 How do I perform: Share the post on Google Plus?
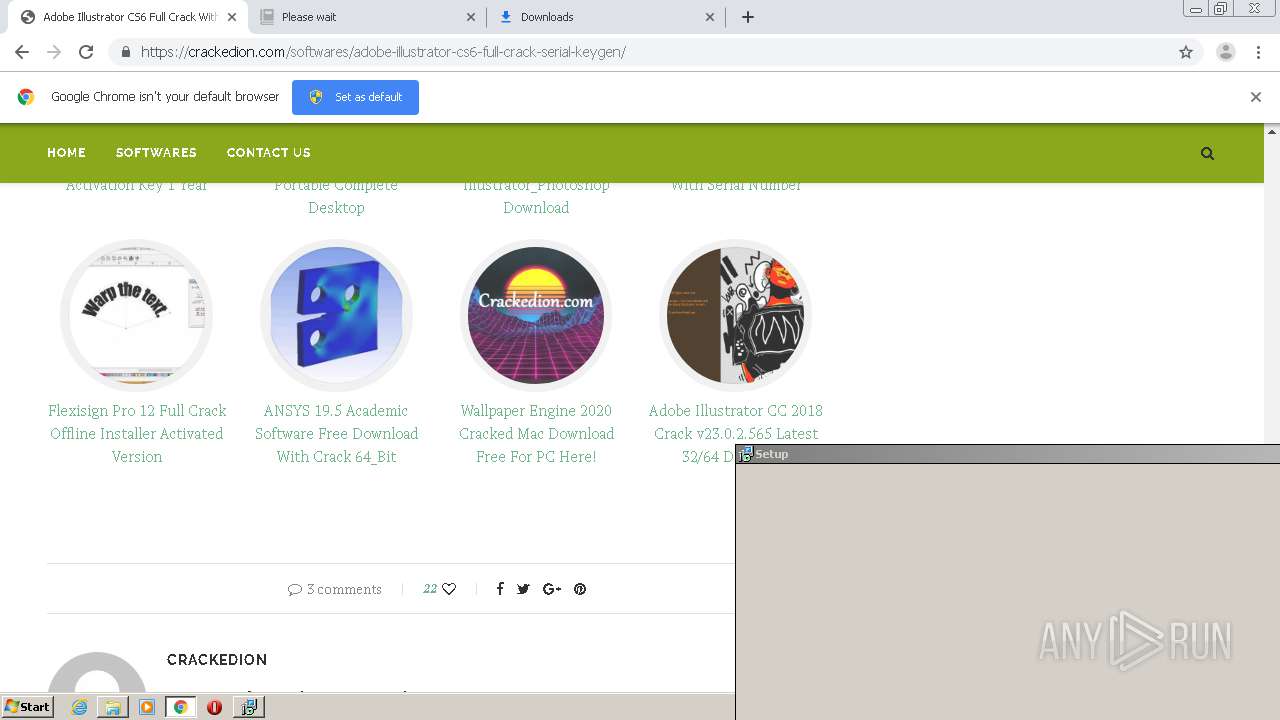(552, 589)
